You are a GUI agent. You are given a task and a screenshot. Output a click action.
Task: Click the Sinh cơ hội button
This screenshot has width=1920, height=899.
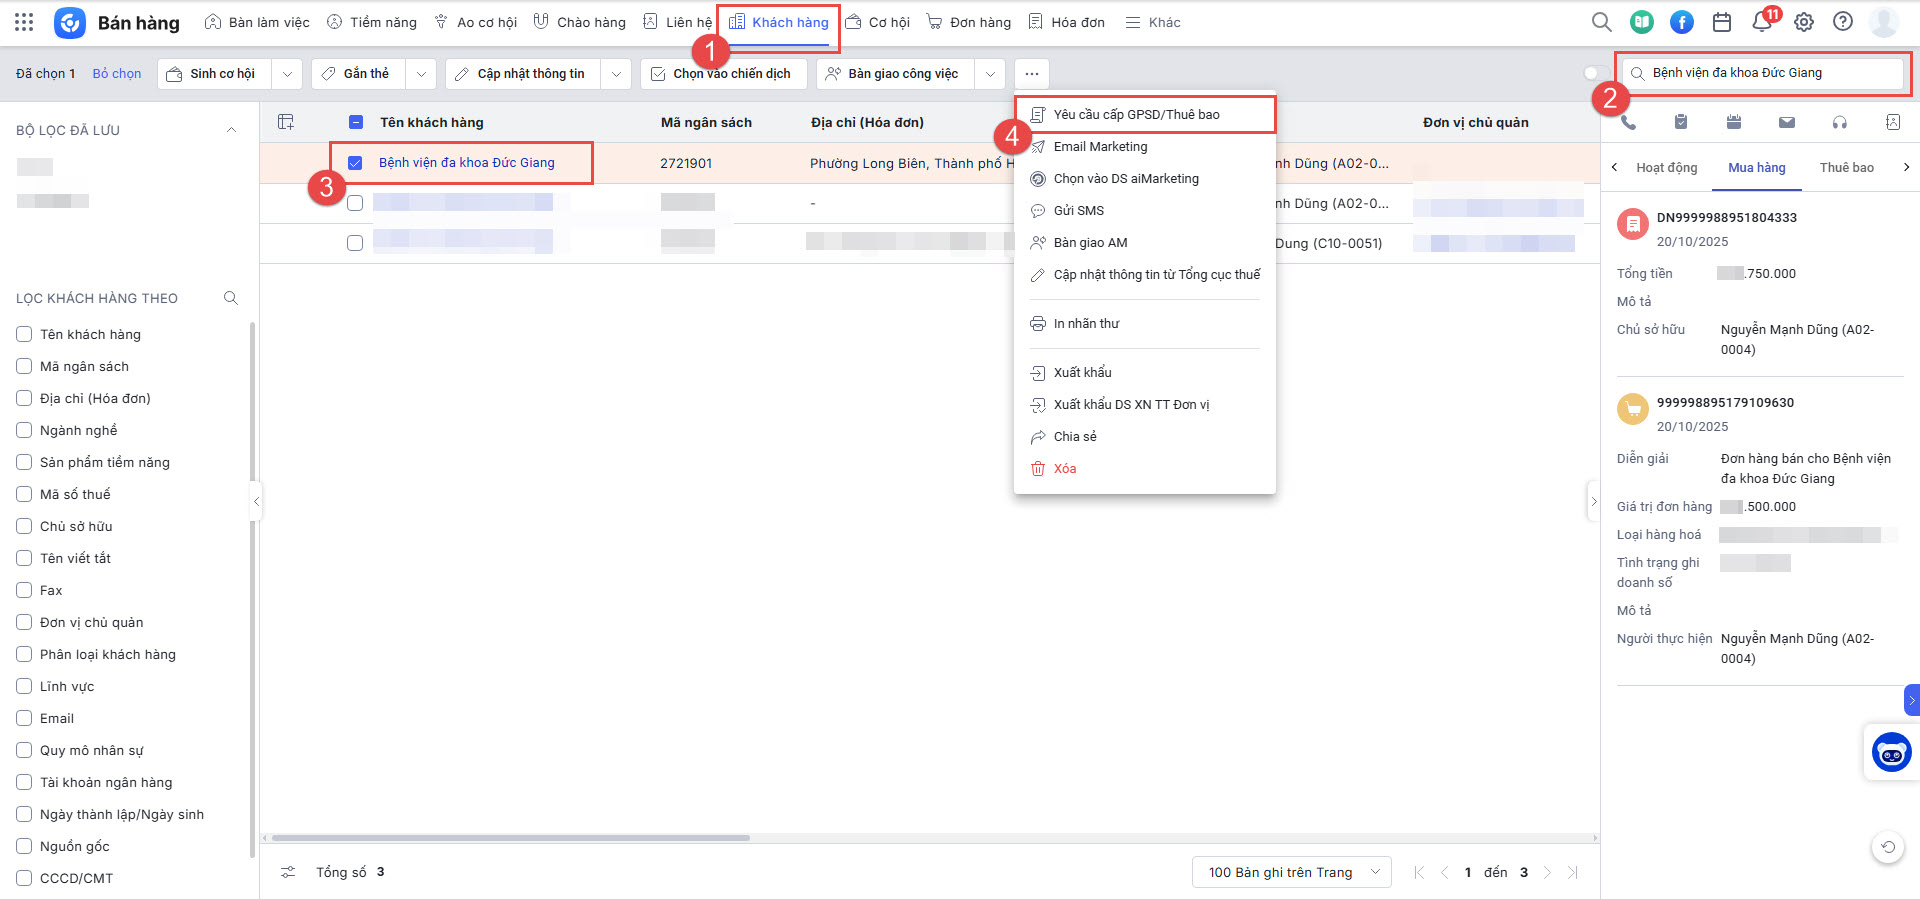coord(216,74)
